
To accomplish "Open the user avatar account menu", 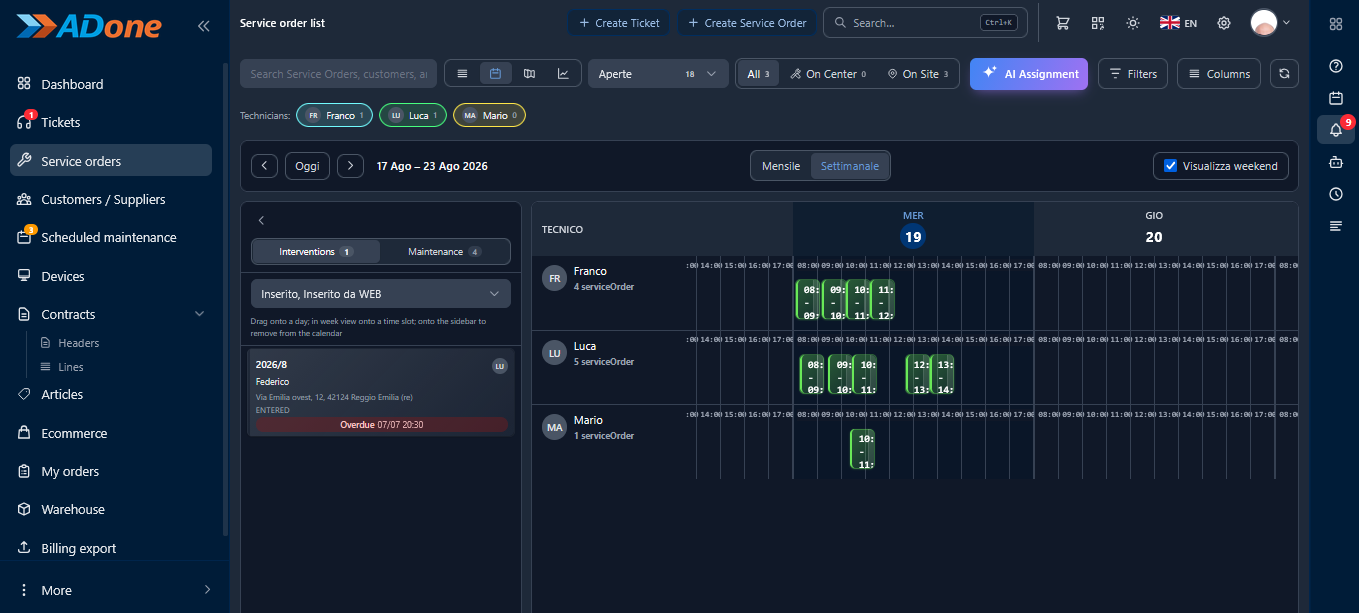I will [1270, 23].
